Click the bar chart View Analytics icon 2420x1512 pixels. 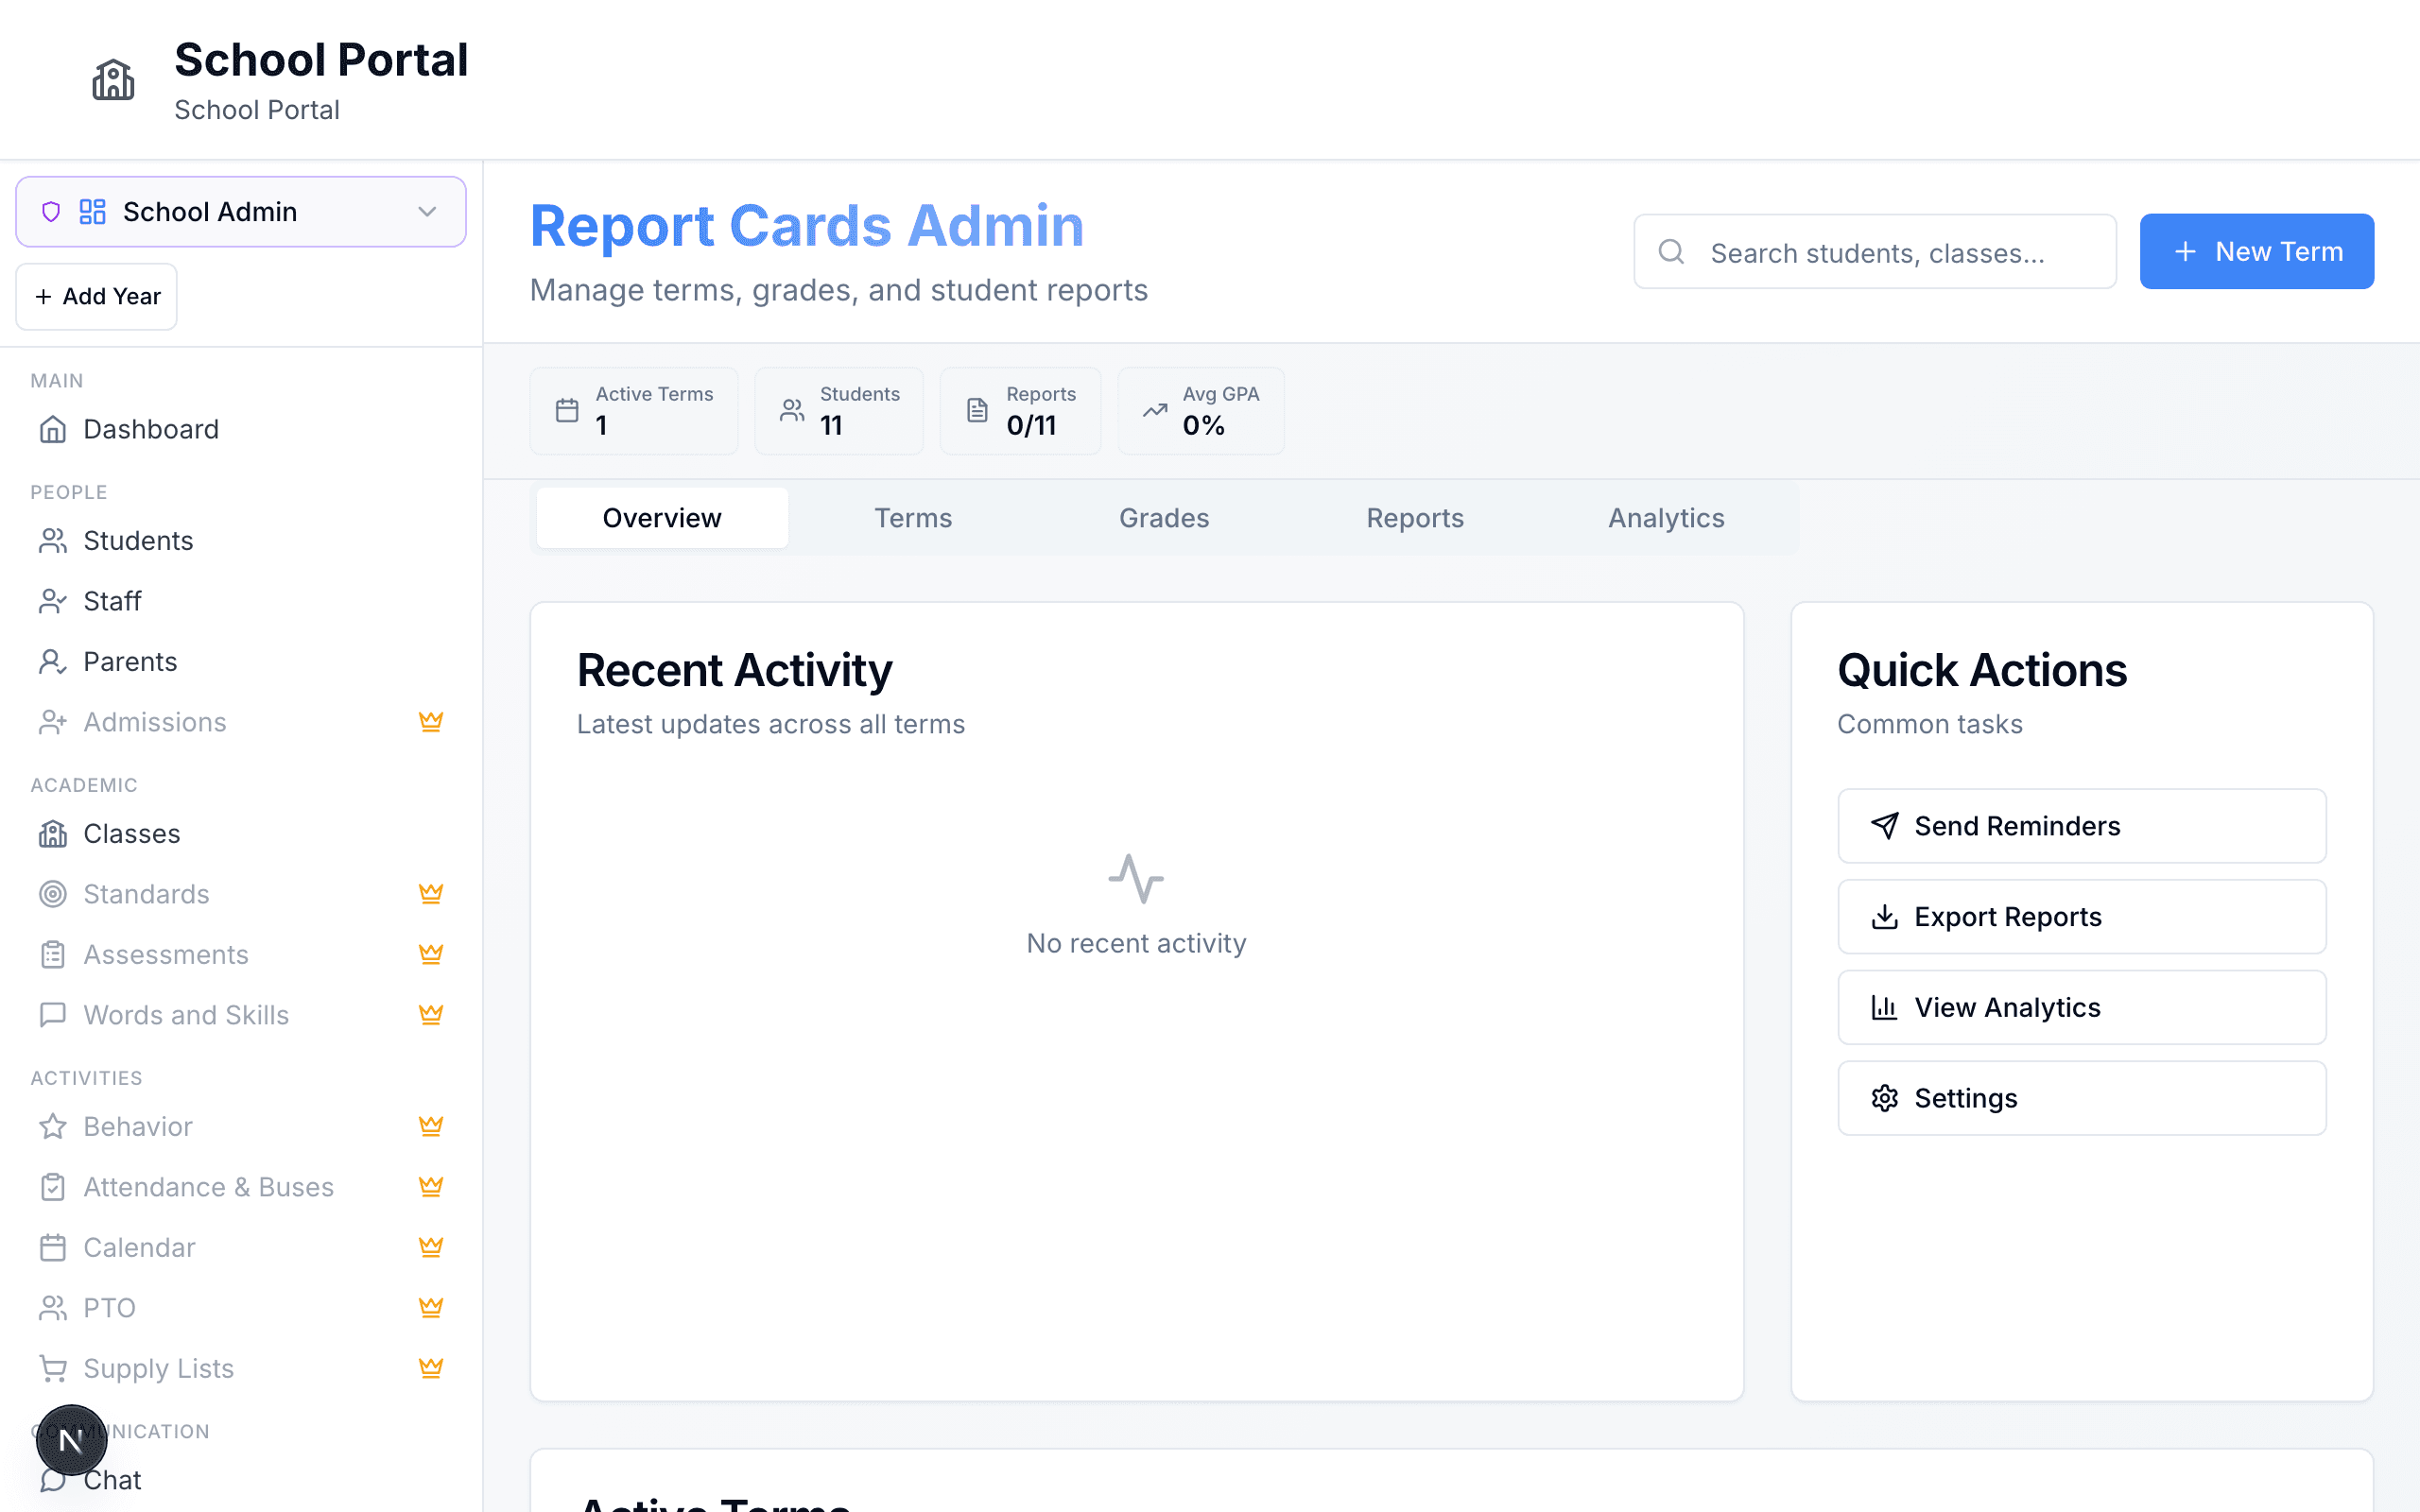point(1884,1007)
